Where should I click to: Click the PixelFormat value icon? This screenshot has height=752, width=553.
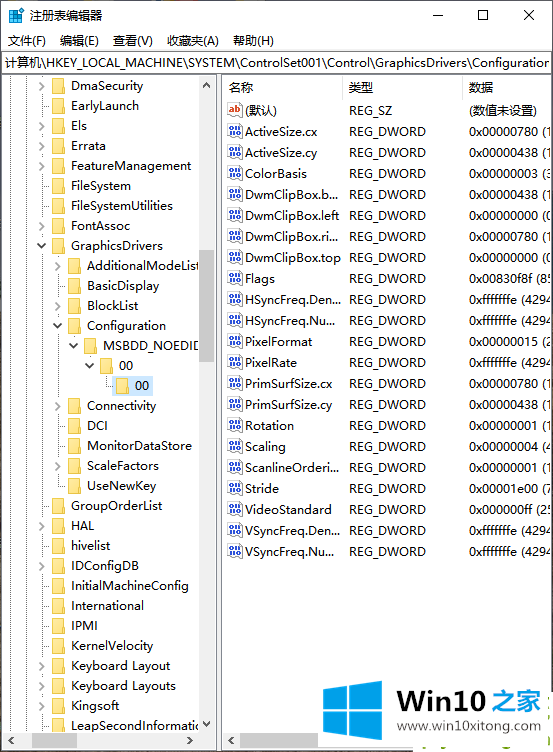pos(235,341)
